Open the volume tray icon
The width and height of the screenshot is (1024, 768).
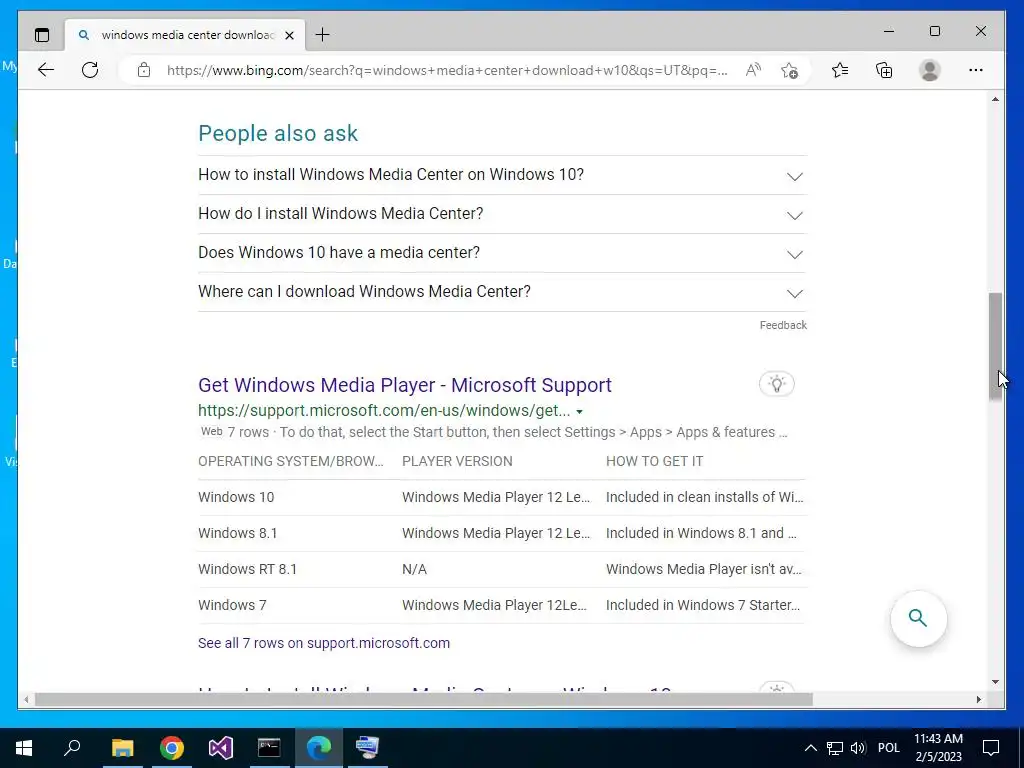pos(858,748)
